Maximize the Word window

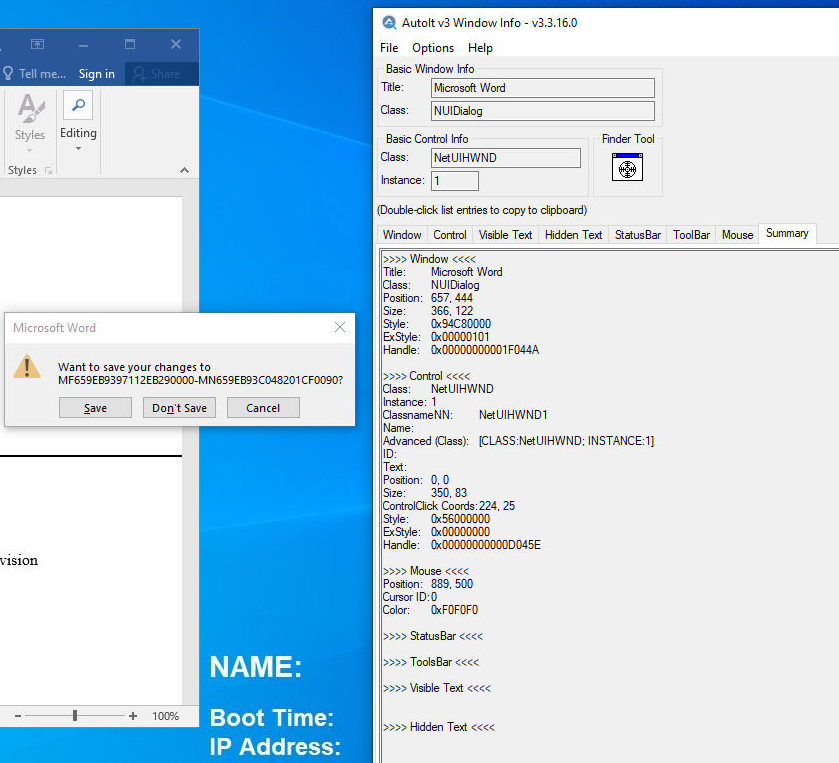(x=130, y=44)
